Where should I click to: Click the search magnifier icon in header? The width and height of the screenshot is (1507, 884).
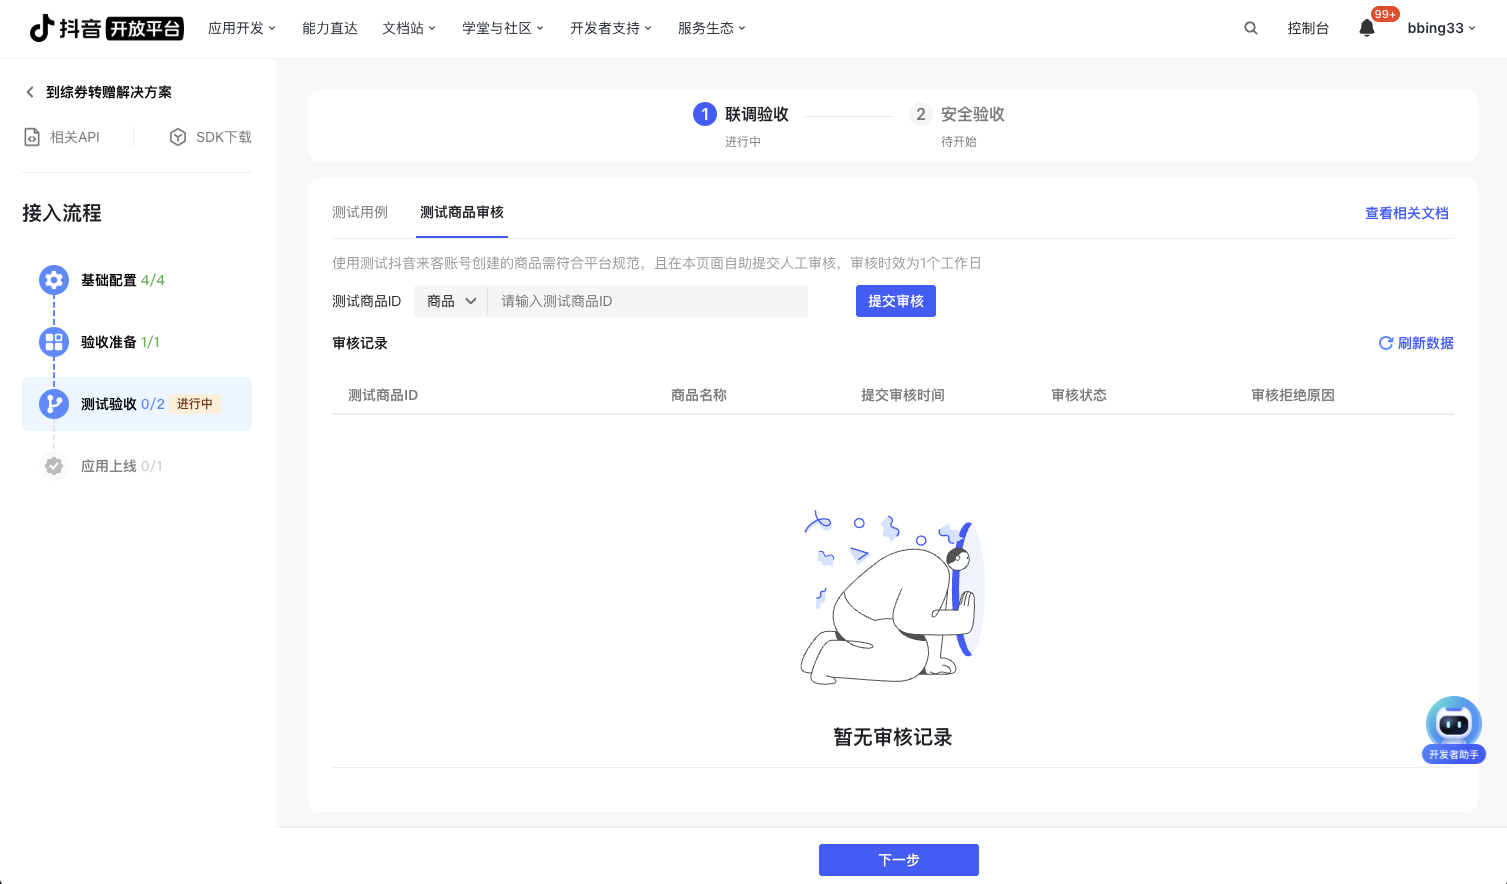pos(1250,28)
